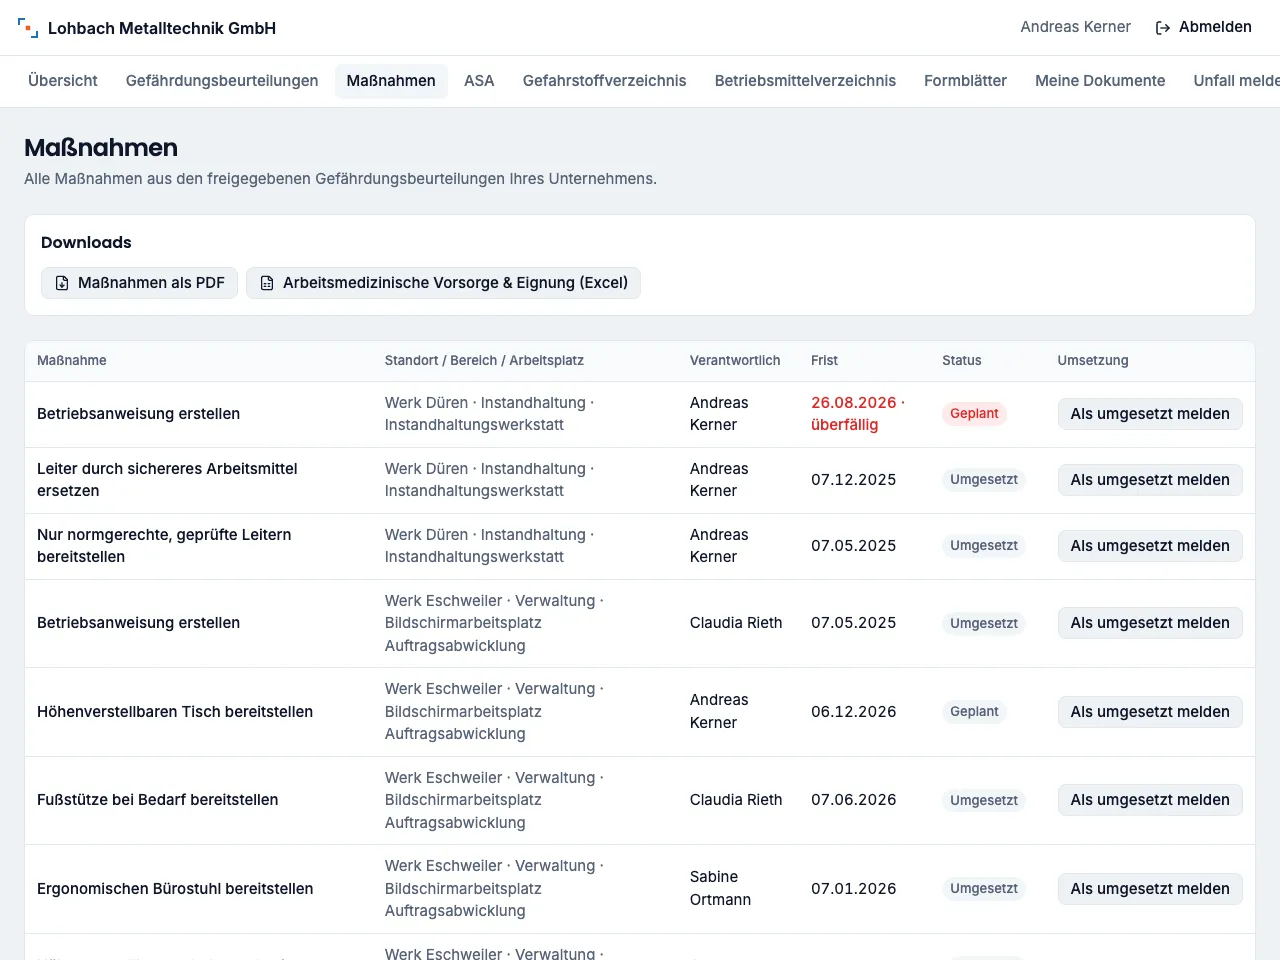Click the Excel document icon in Downloads
The width and height of the screenshot is (1280, 960).
(267, 283)
